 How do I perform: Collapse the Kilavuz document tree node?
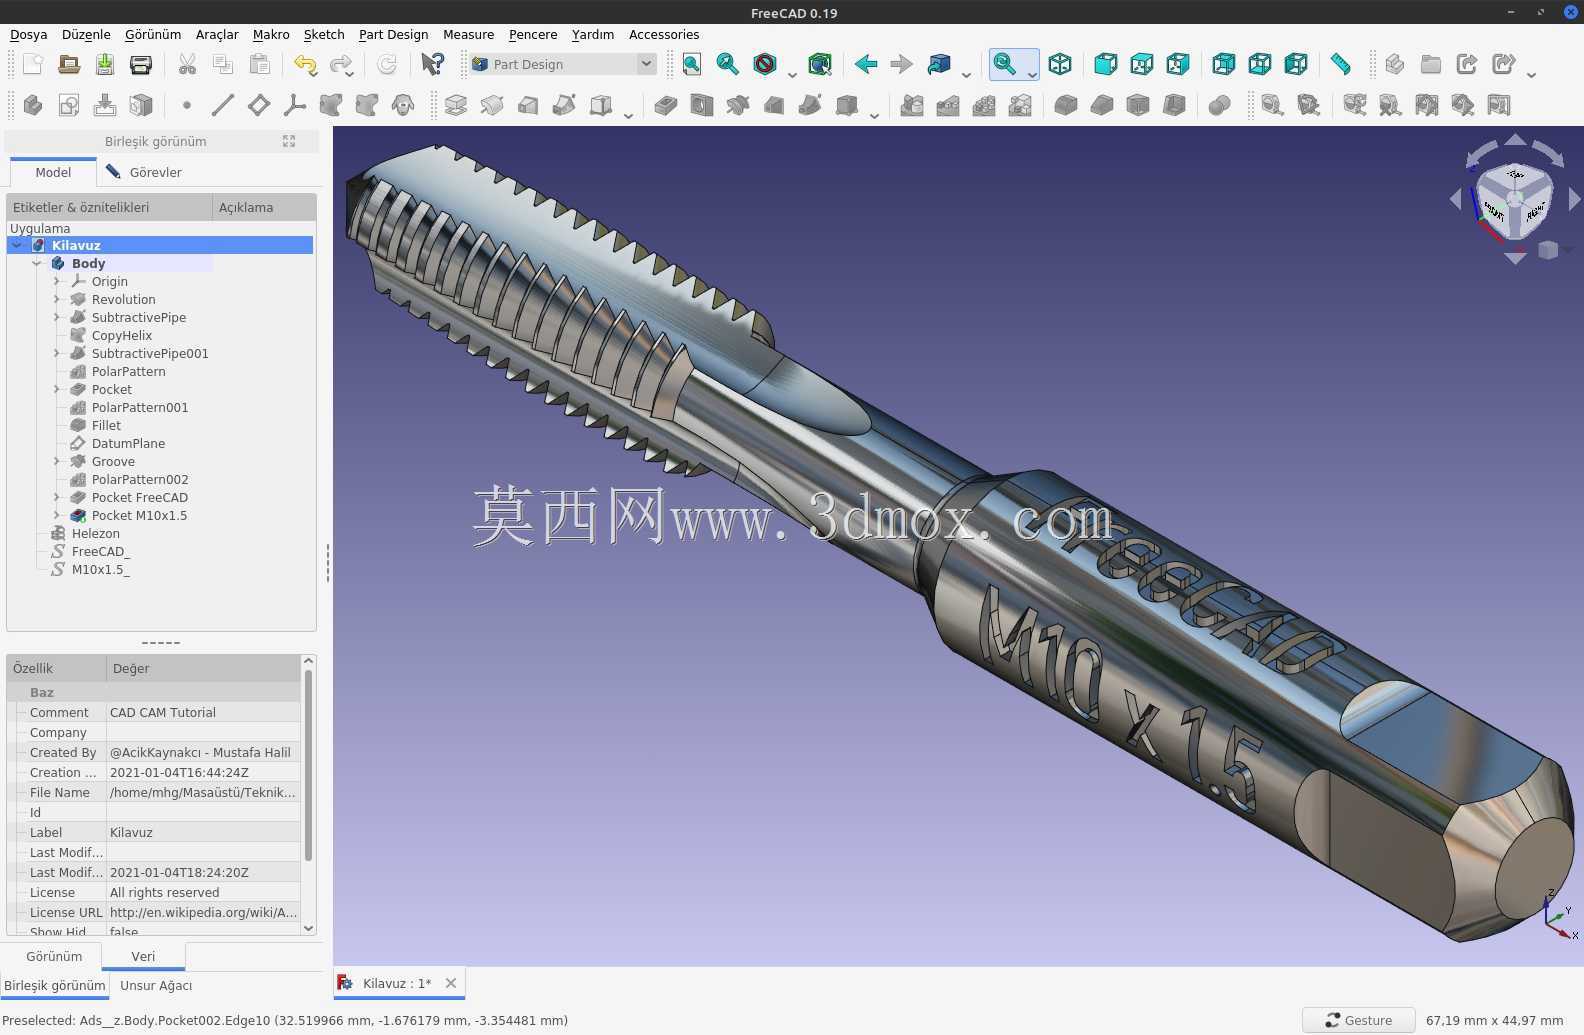[x=17, y=245]
